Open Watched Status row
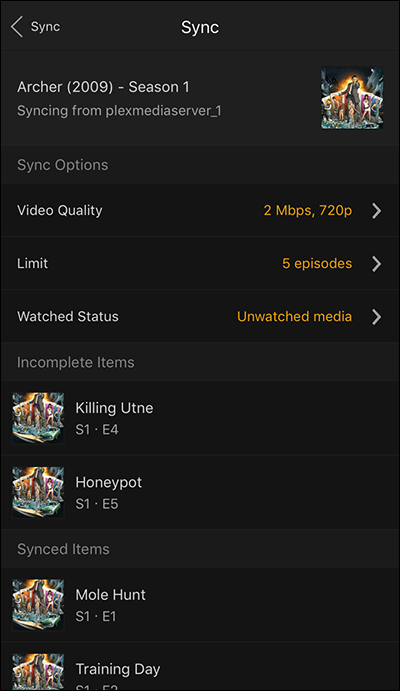Viewport: 400px width, 691px height. click(200, 316)
